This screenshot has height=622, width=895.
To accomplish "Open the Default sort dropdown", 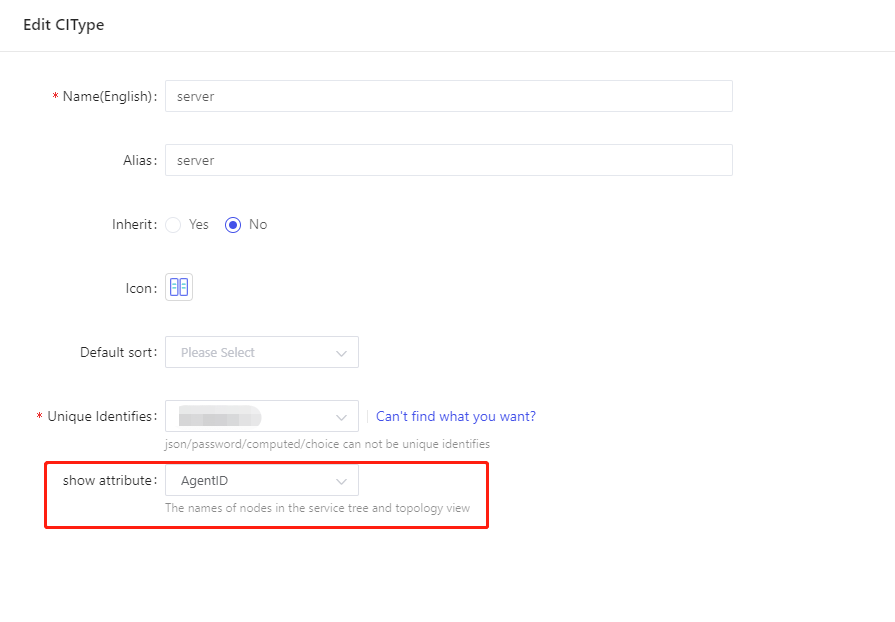I will pyautogui.click(x=262, y=352).
